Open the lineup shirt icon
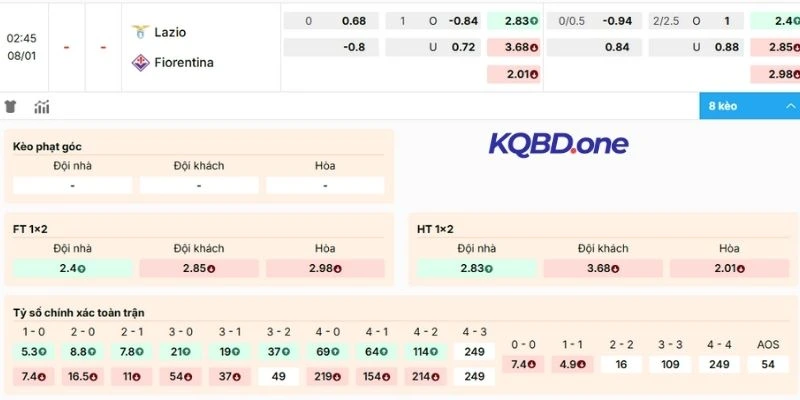This screenshot has height=400, width=800. tap(10, 107)
